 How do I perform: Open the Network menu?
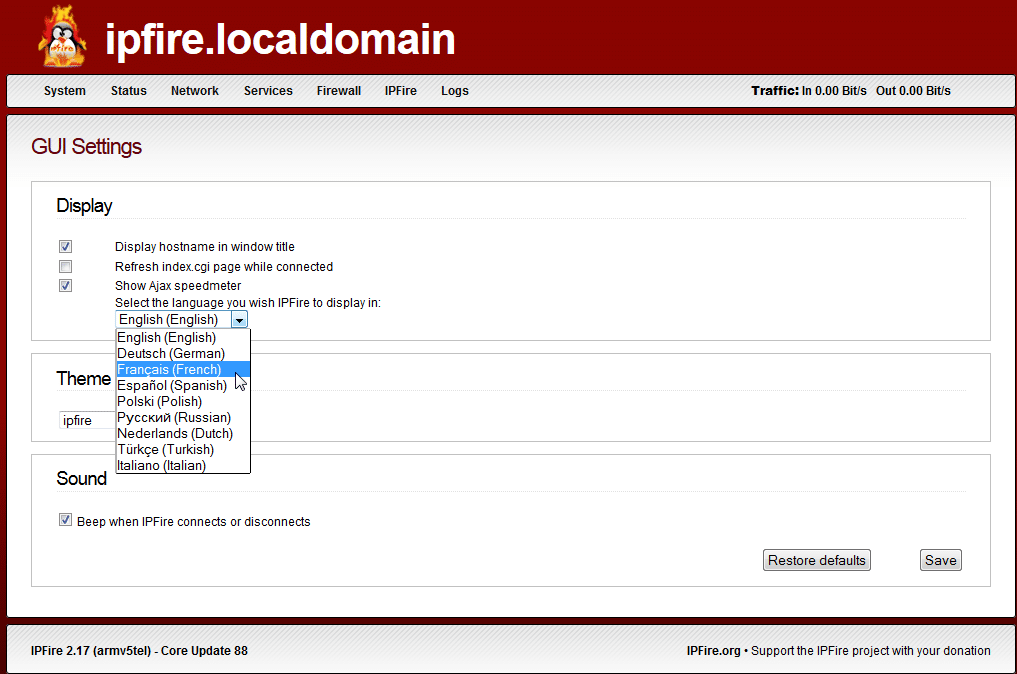[195, 91]
